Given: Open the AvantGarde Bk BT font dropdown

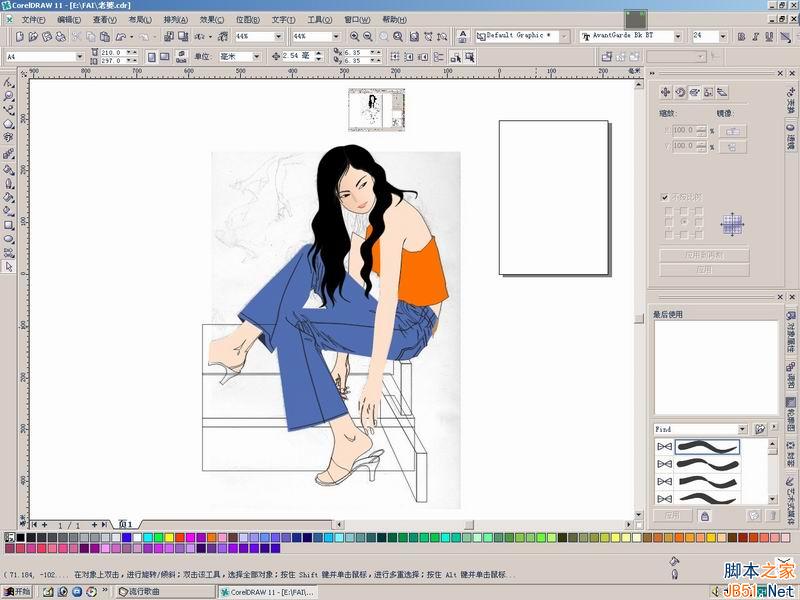Looking at the screenshot, I should pyautogui.click(x=678, y=36).
